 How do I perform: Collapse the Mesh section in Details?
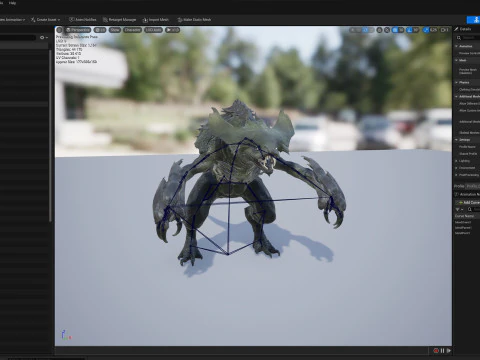coord(457,60)
